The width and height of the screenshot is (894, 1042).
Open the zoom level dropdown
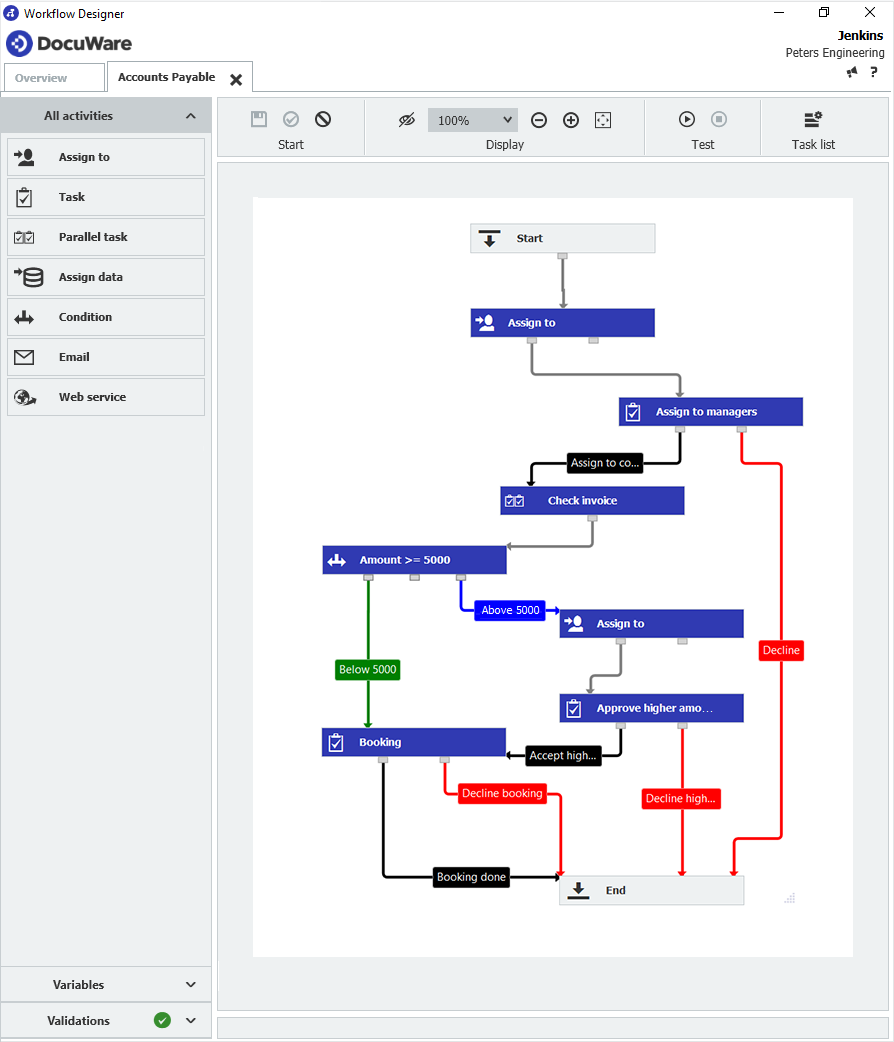(472, 119)
